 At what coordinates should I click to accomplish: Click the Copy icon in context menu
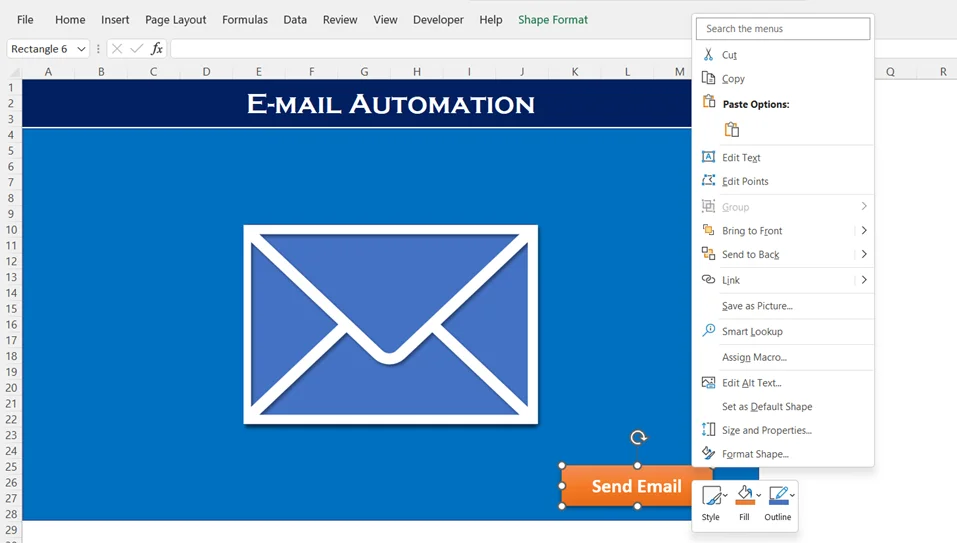708,78
